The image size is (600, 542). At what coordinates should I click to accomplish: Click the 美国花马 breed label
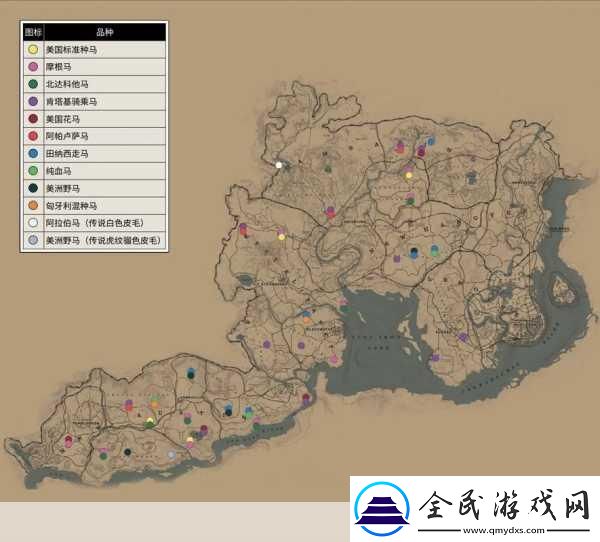63,119
